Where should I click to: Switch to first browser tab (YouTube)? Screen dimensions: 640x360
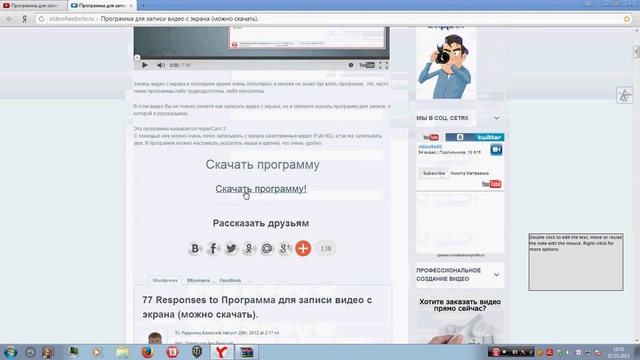(33, 6)
